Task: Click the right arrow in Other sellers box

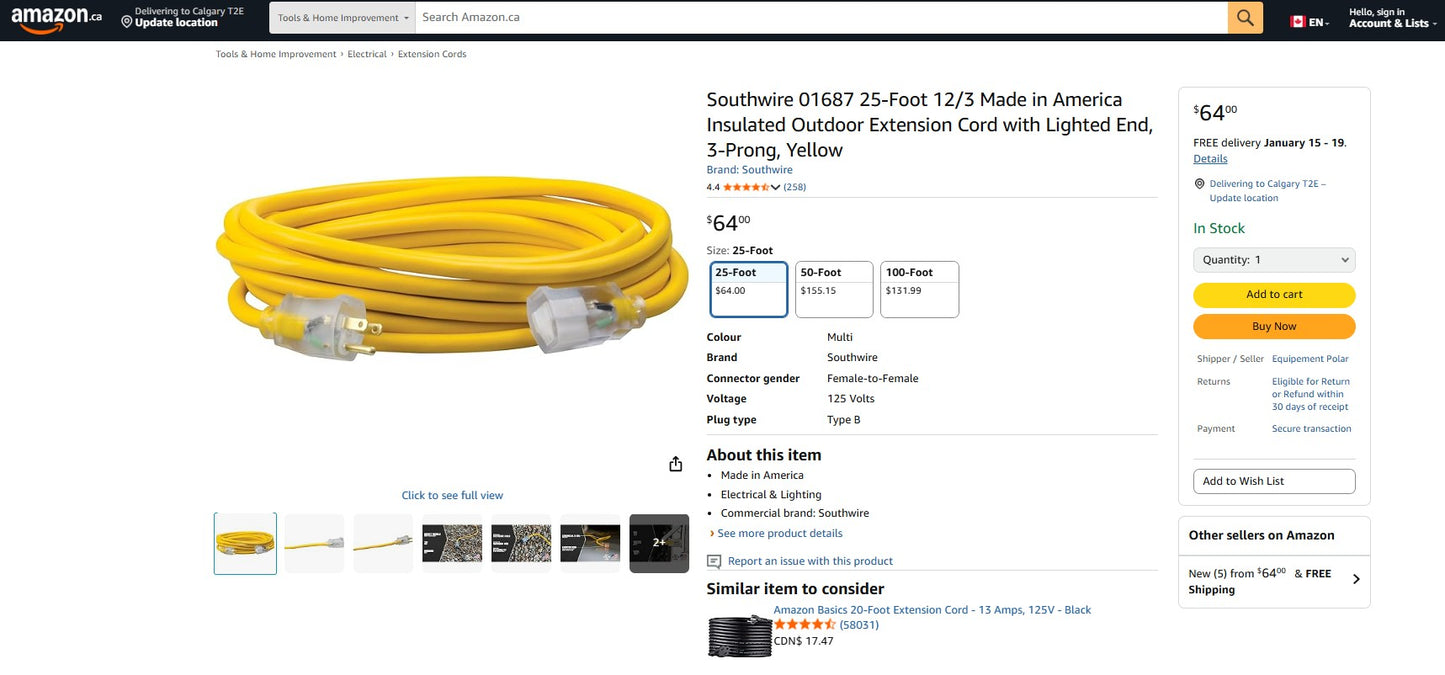Action: point(1355,578)
